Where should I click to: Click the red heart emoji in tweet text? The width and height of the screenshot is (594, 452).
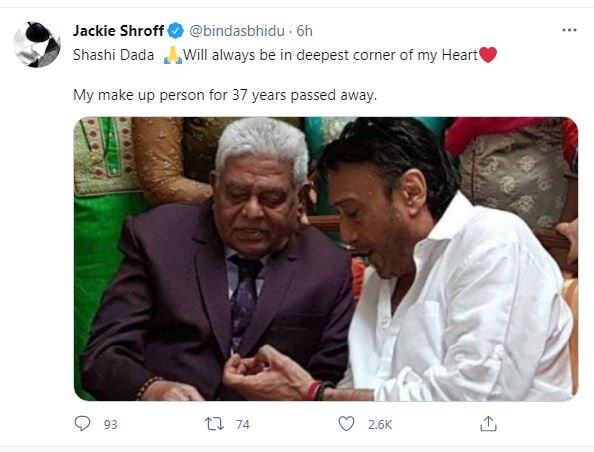click(488, 55)
